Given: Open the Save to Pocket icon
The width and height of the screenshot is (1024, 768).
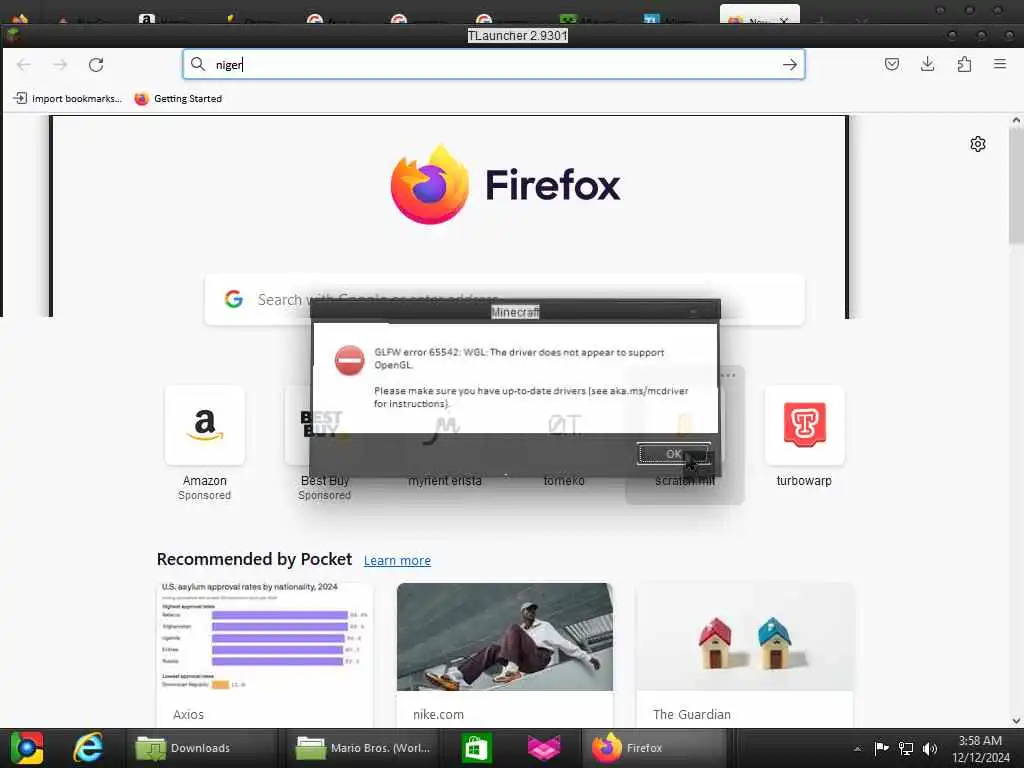Looking at the screenshot, I should [x=891, y=64].
